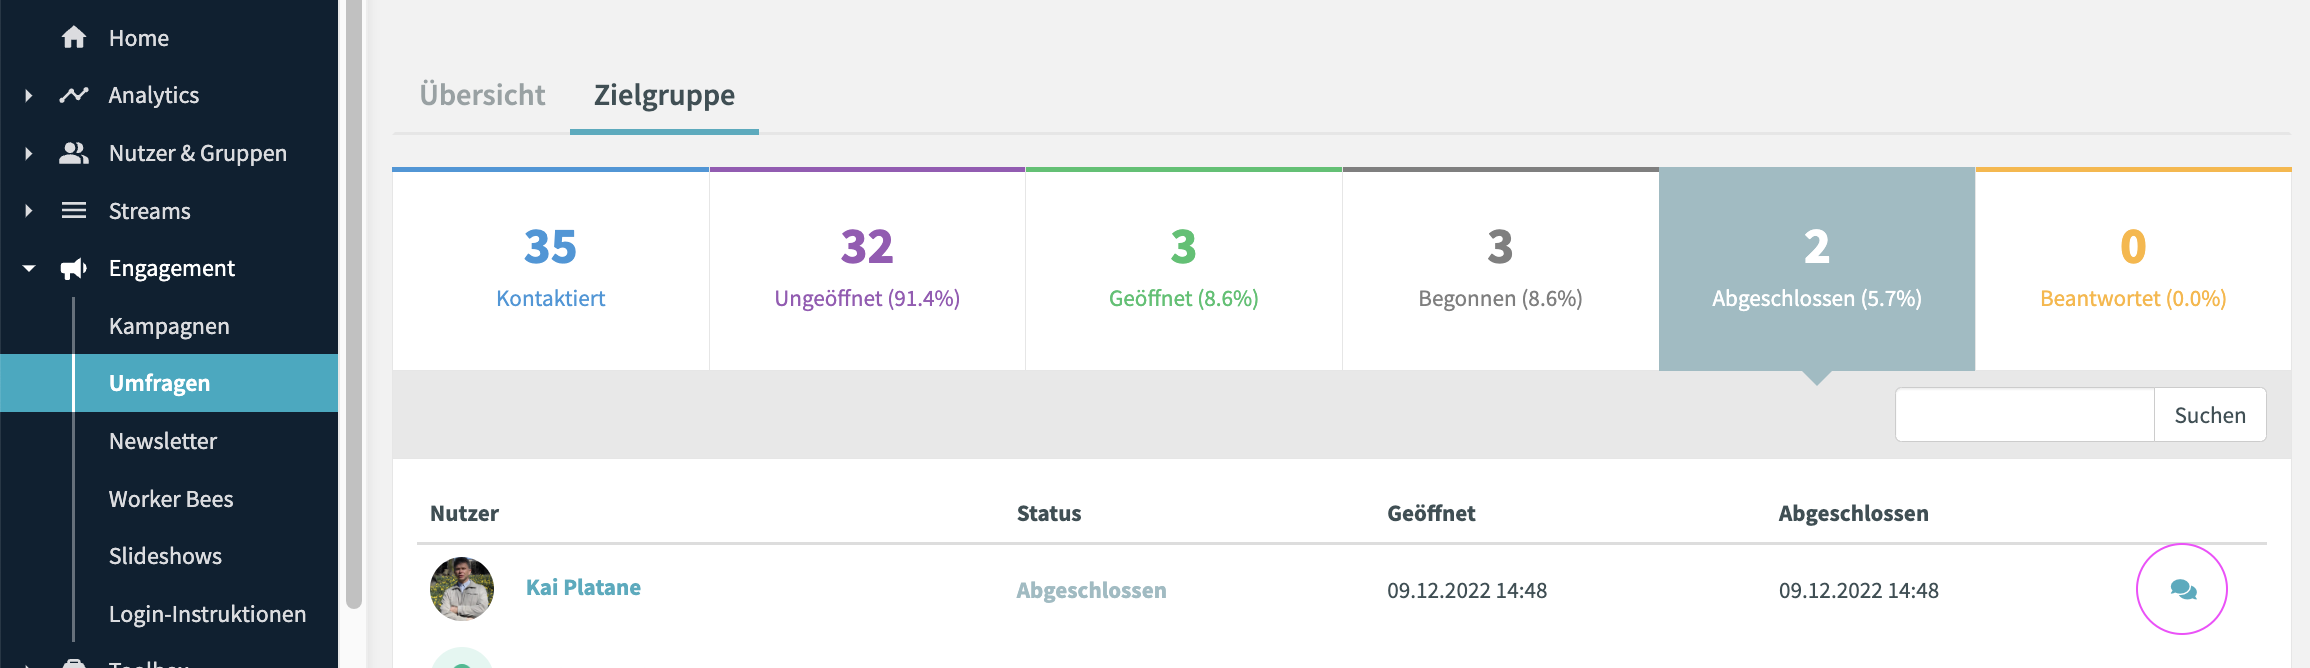Switch to the Übersicht tab
Screen dimensions: 2310x668
click(482, 95)
